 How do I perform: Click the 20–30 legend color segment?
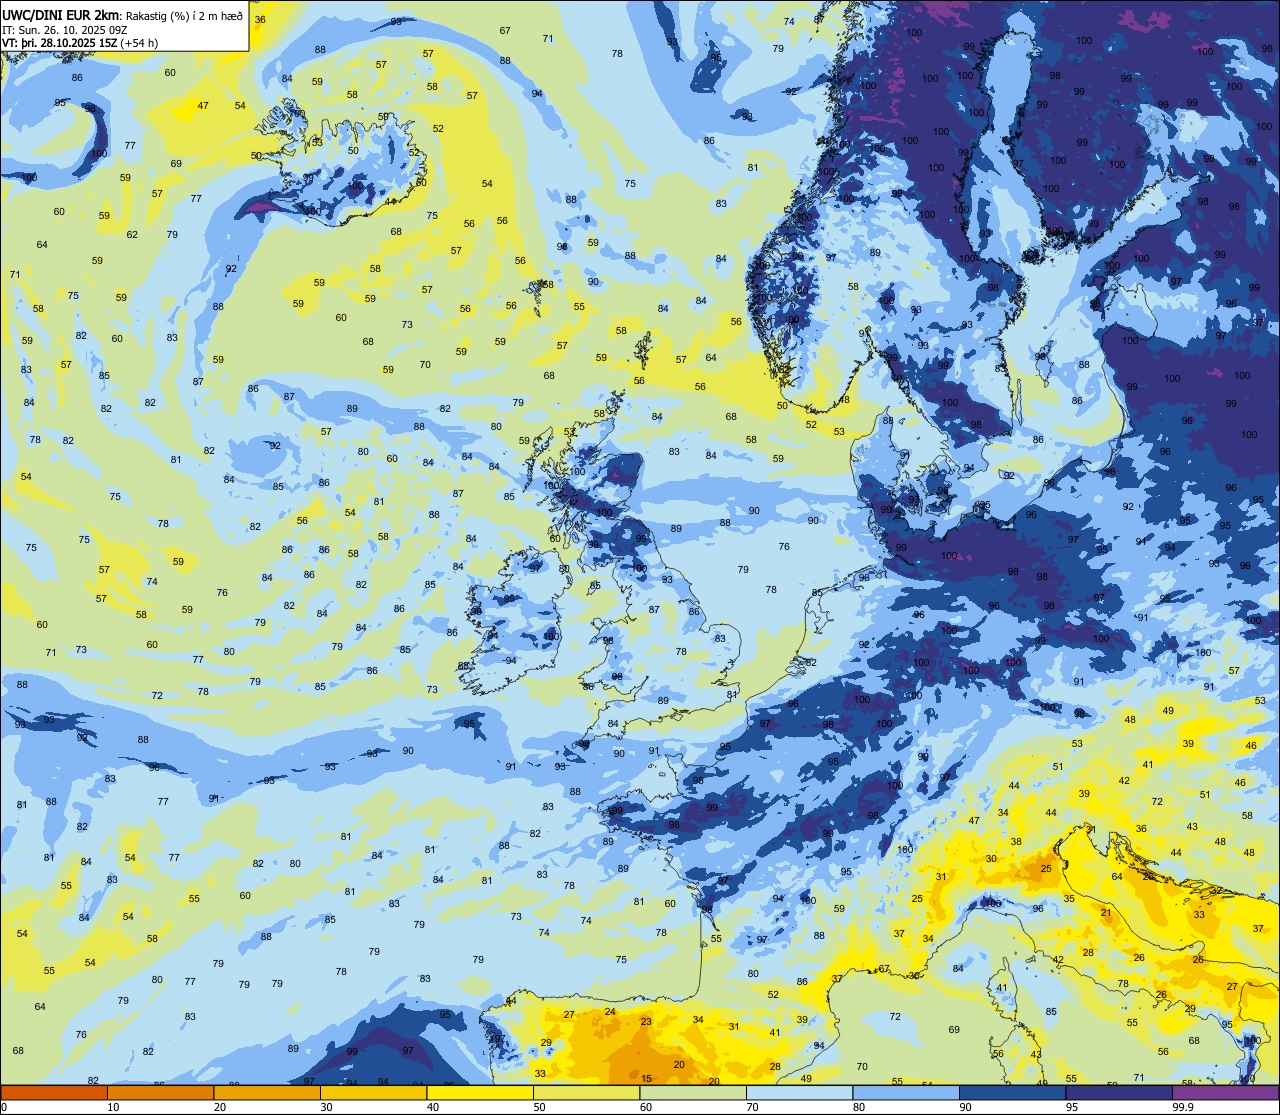coord(267,1092)
